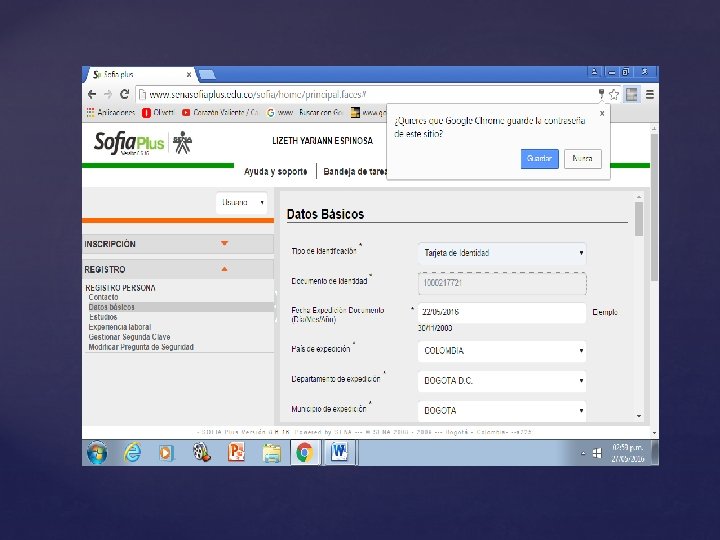Viewport: 720px width, 540px height.
Task: Click the browser forward arrow
Action: pyautogui.click(x=108, y=95)
